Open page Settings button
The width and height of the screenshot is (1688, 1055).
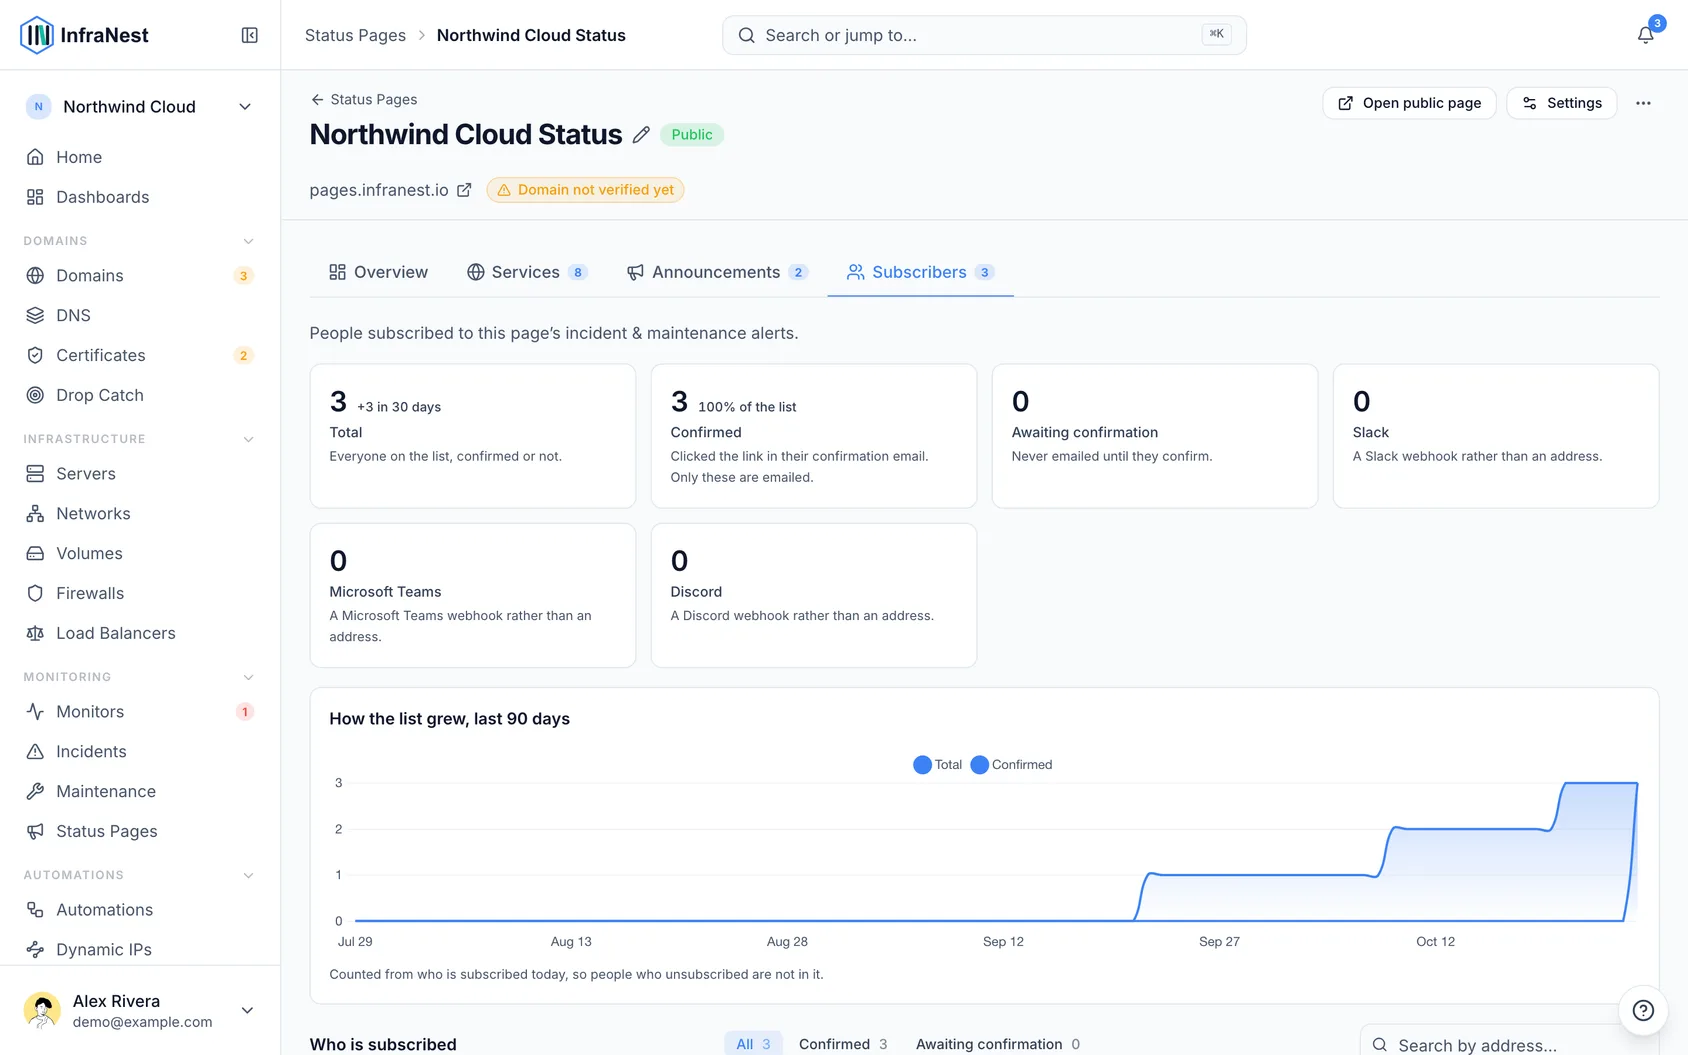click(1561, 103)
